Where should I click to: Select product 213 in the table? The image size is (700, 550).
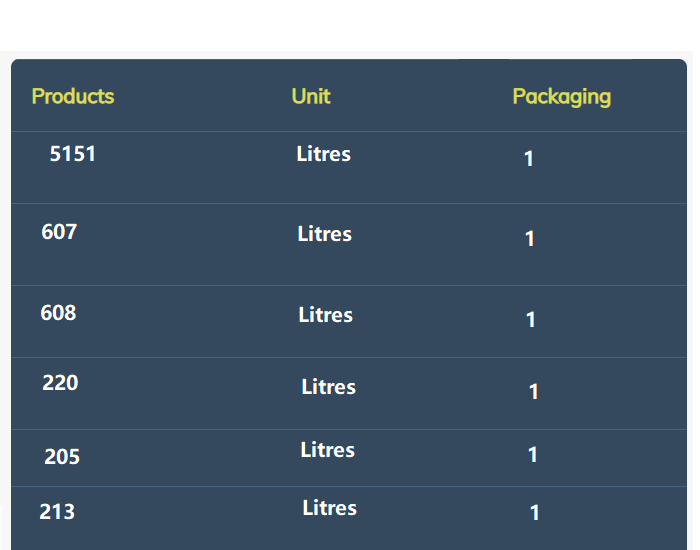57,512
